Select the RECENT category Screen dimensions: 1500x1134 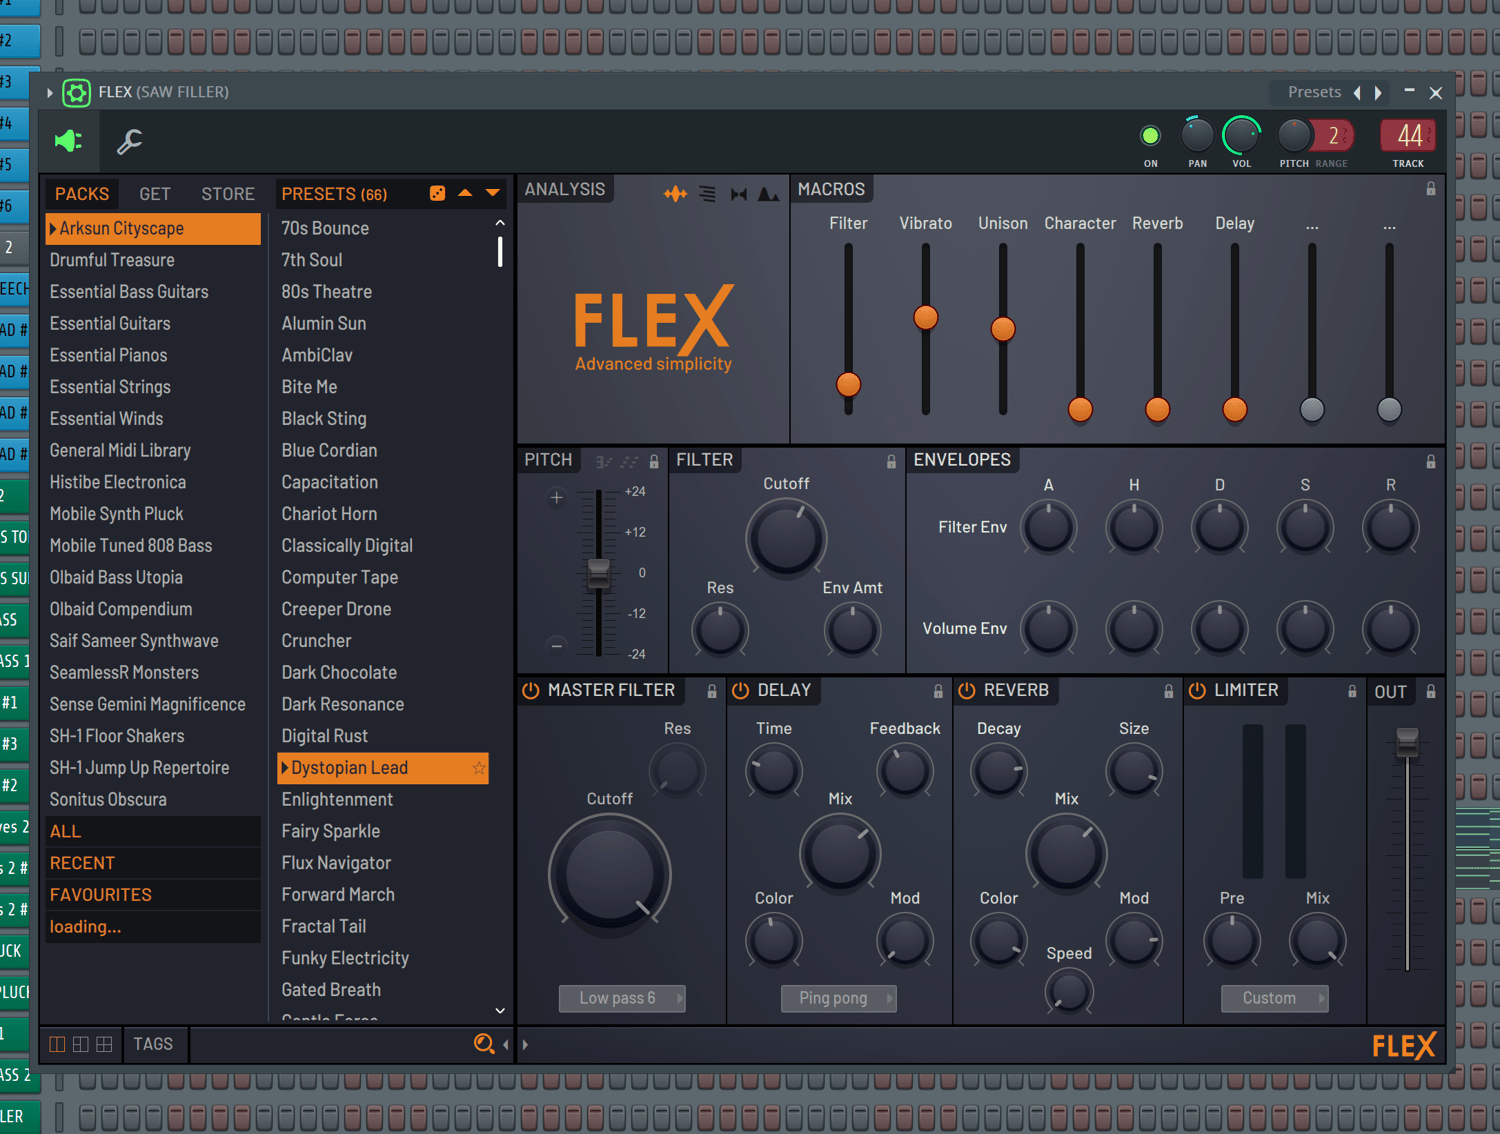(153, 863)
